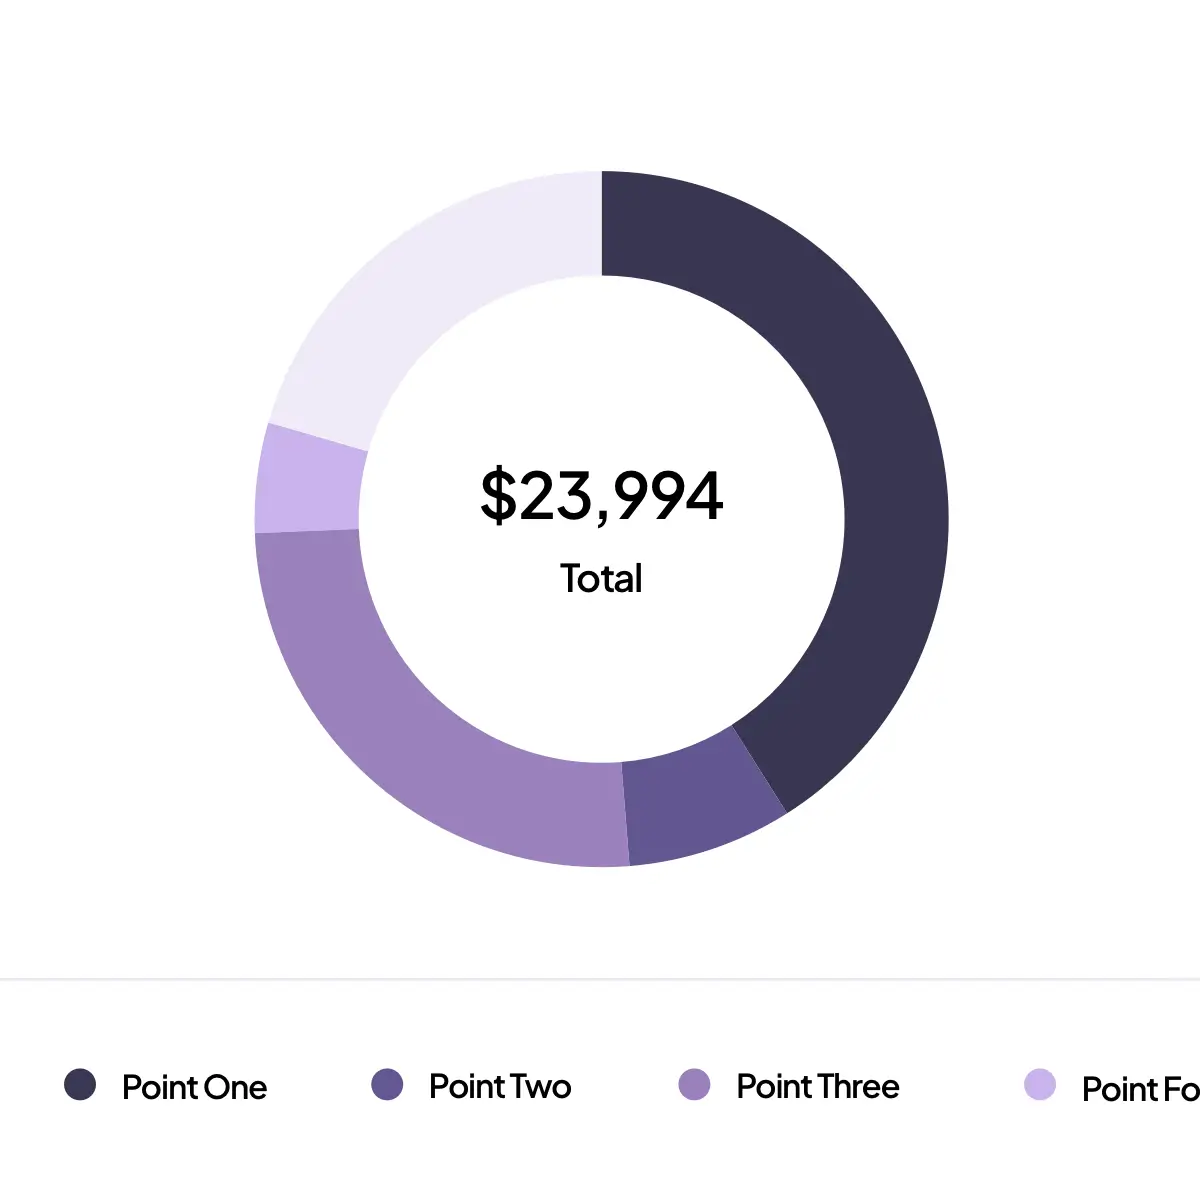
Task: Toggle the Point Three legend label
Action: pyautogui.click(x=818, y=1087)
